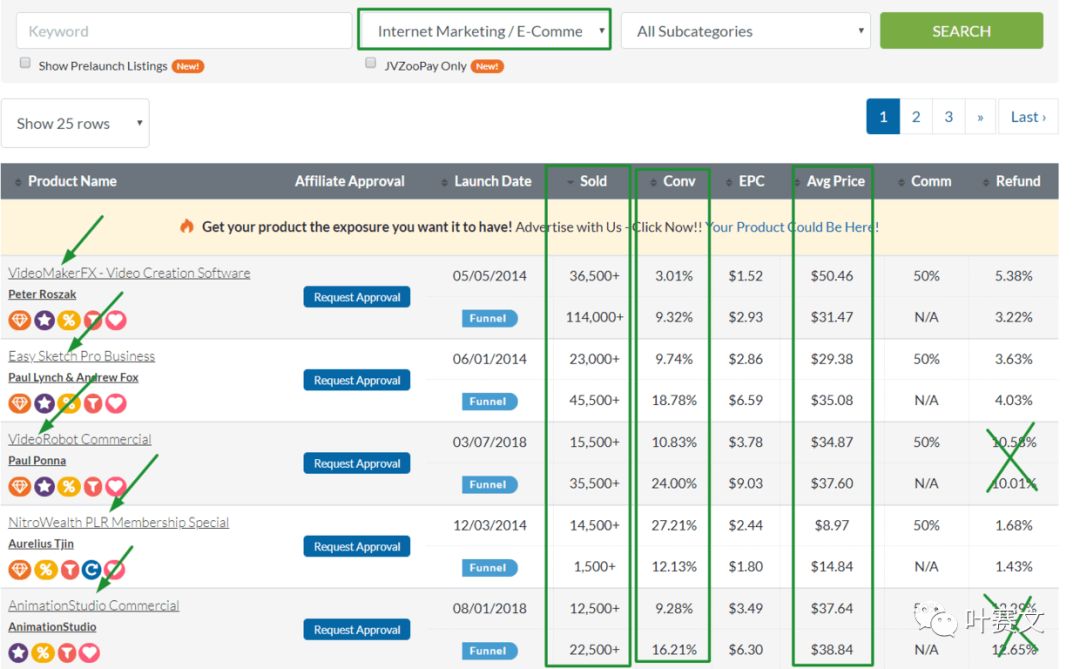Click Funnel badge in AnimationStudio row

pos(488,650)
